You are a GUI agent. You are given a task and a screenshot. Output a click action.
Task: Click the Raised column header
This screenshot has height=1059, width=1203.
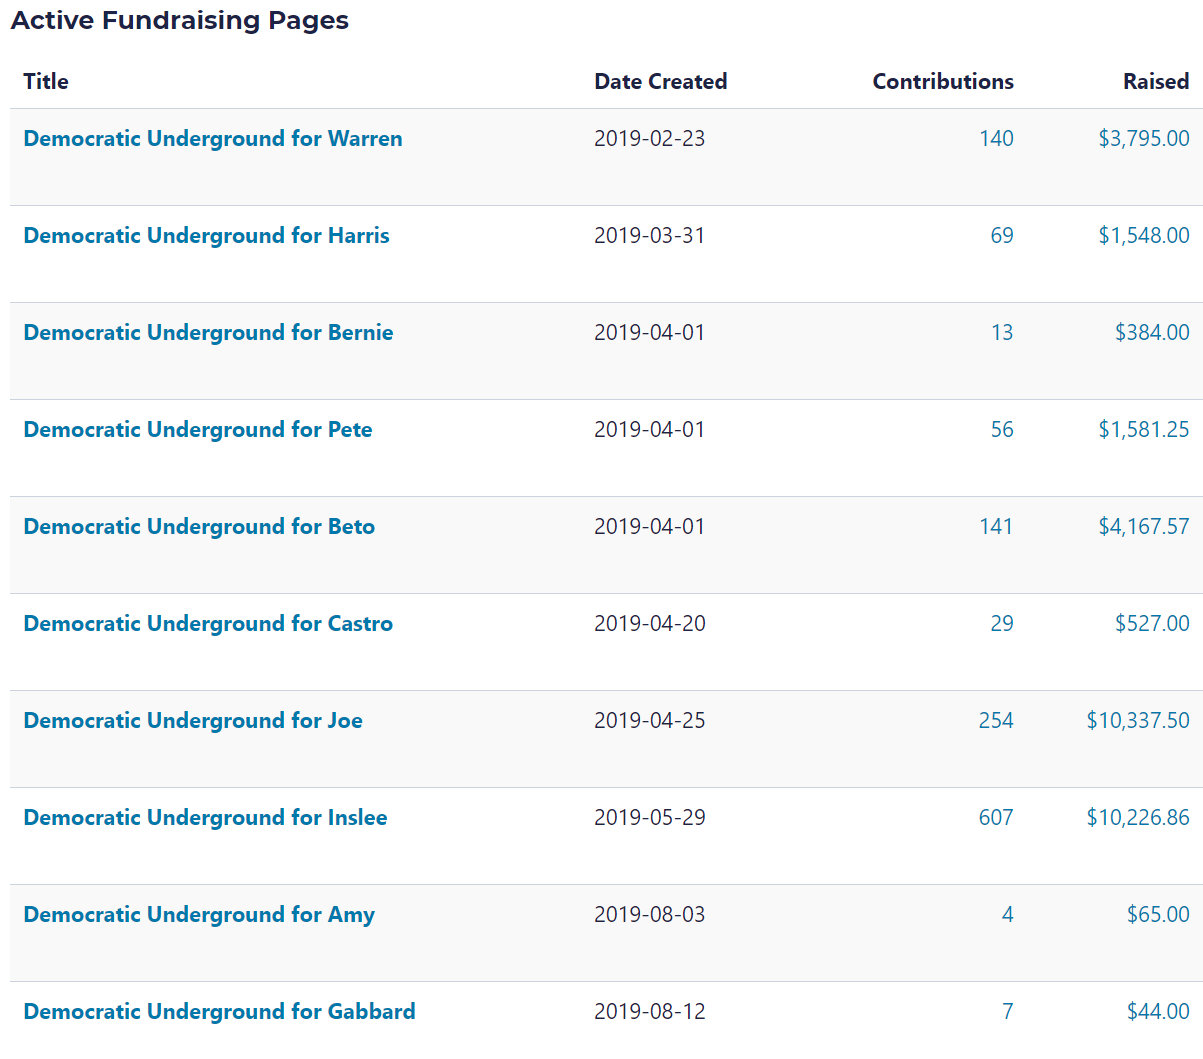coord(1155,82)
